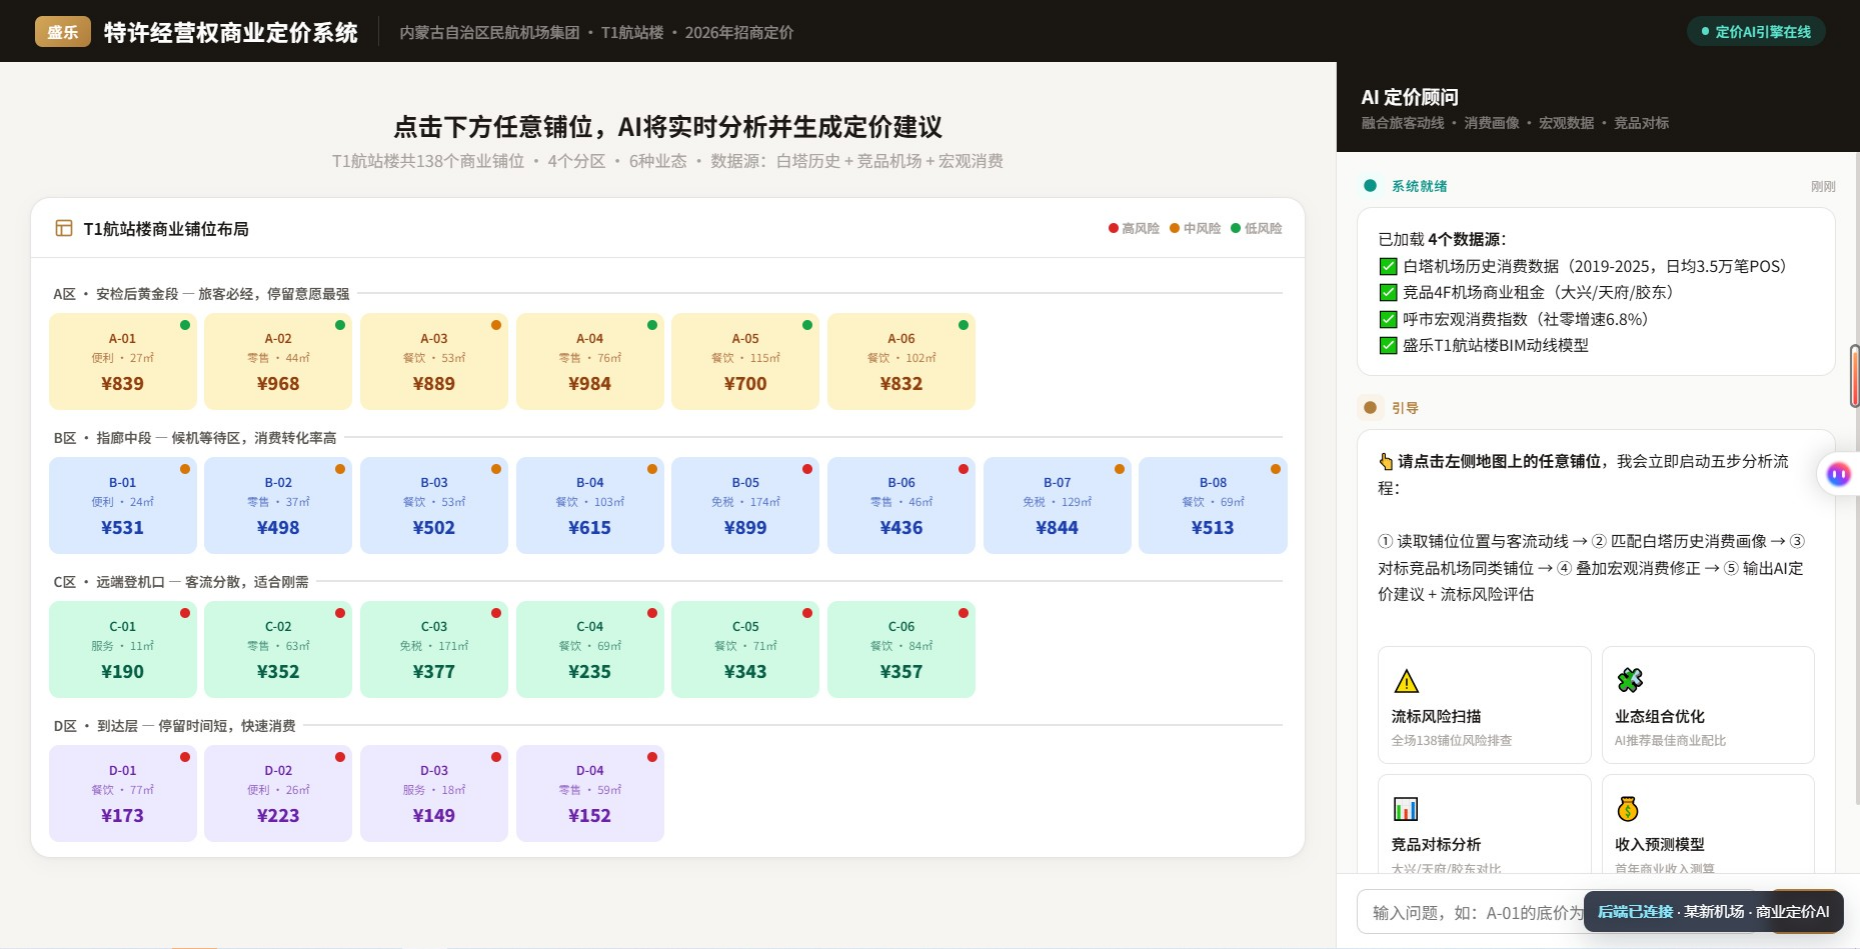Select shop B-01 便利 24㎡

123,505
